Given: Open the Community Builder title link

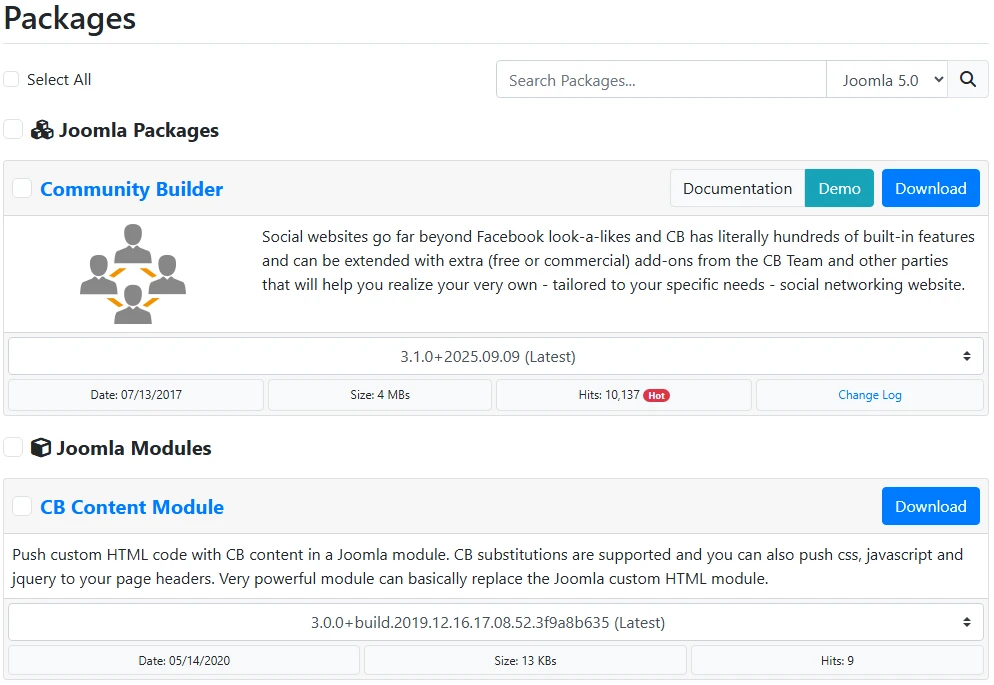Looking at the screenshot, I should pos(131,189).
